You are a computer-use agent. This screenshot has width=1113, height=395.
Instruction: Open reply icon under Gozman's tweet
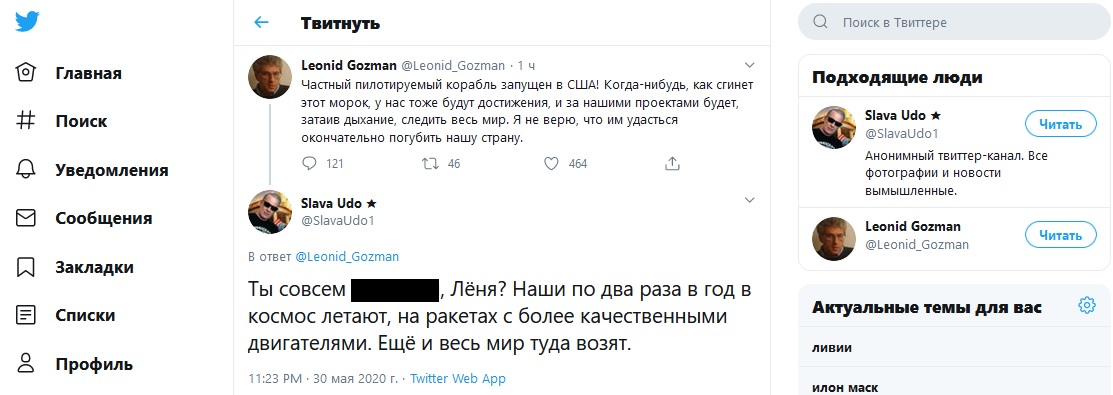coord(309,163)
